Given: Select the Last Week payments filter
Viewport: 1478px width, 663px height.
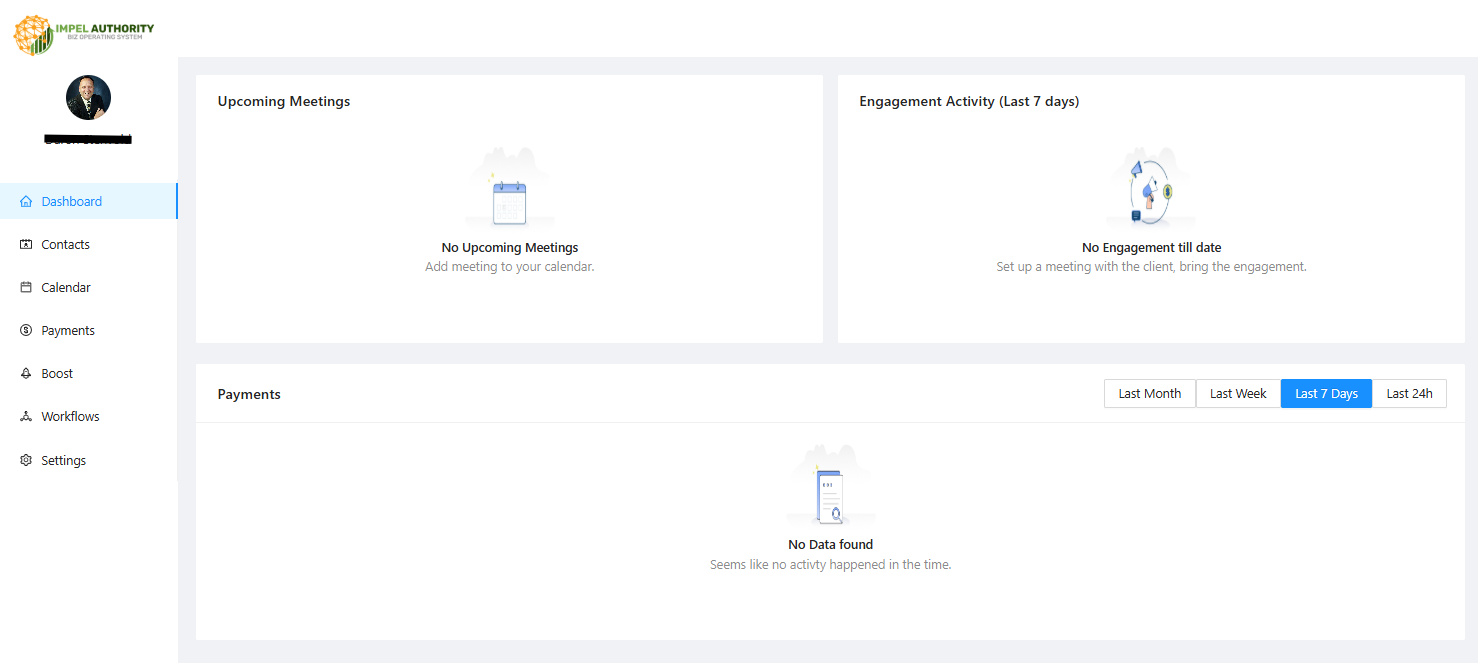Looking at the screenshot, I should (1238, 394).
